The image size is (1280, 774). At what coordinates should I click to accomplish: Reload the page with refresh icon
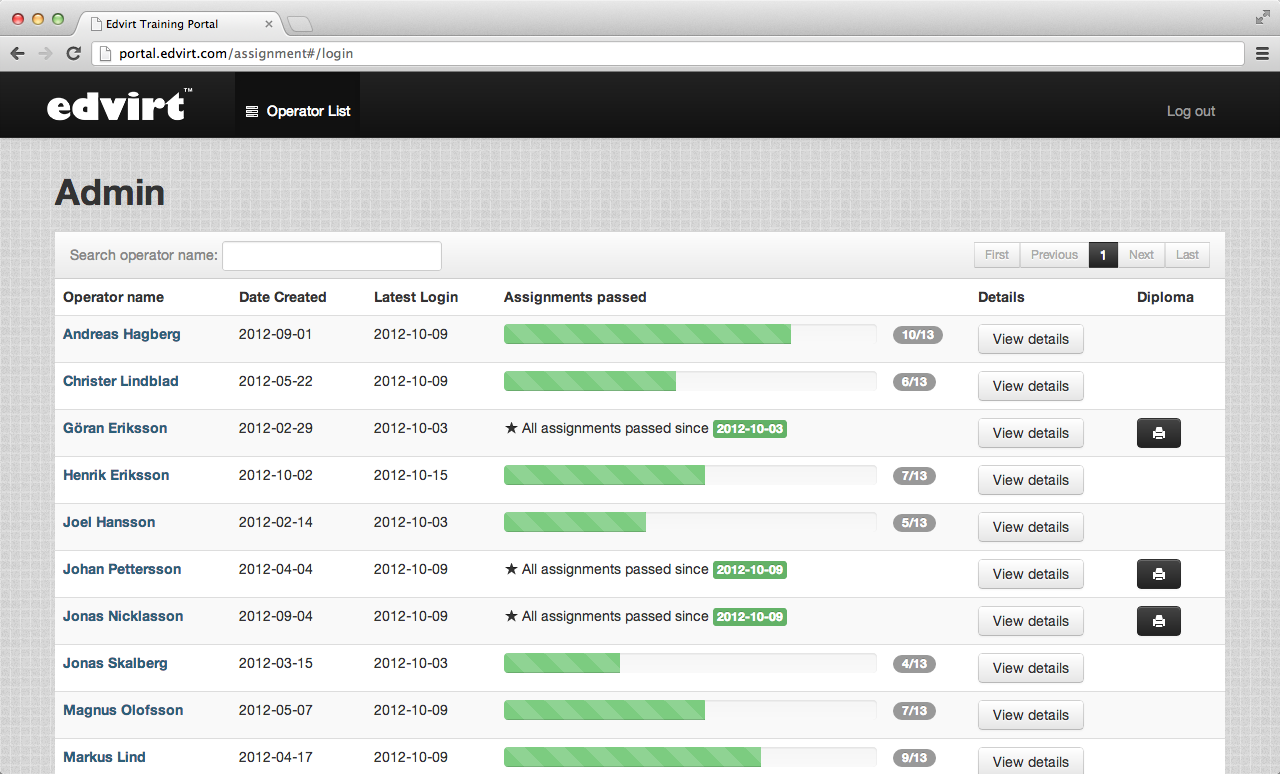pos(73,53)
